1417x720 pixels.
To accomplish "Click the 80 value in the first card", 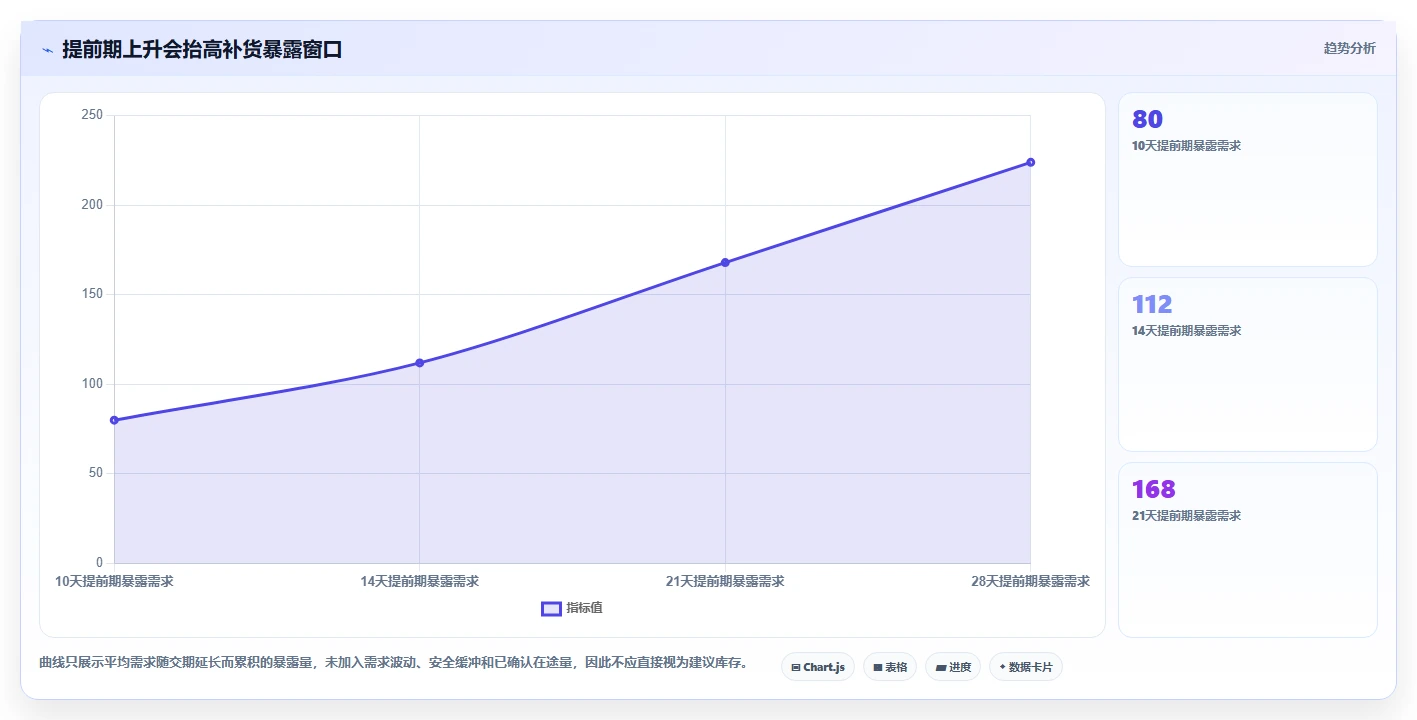I will click(1147, 120).
